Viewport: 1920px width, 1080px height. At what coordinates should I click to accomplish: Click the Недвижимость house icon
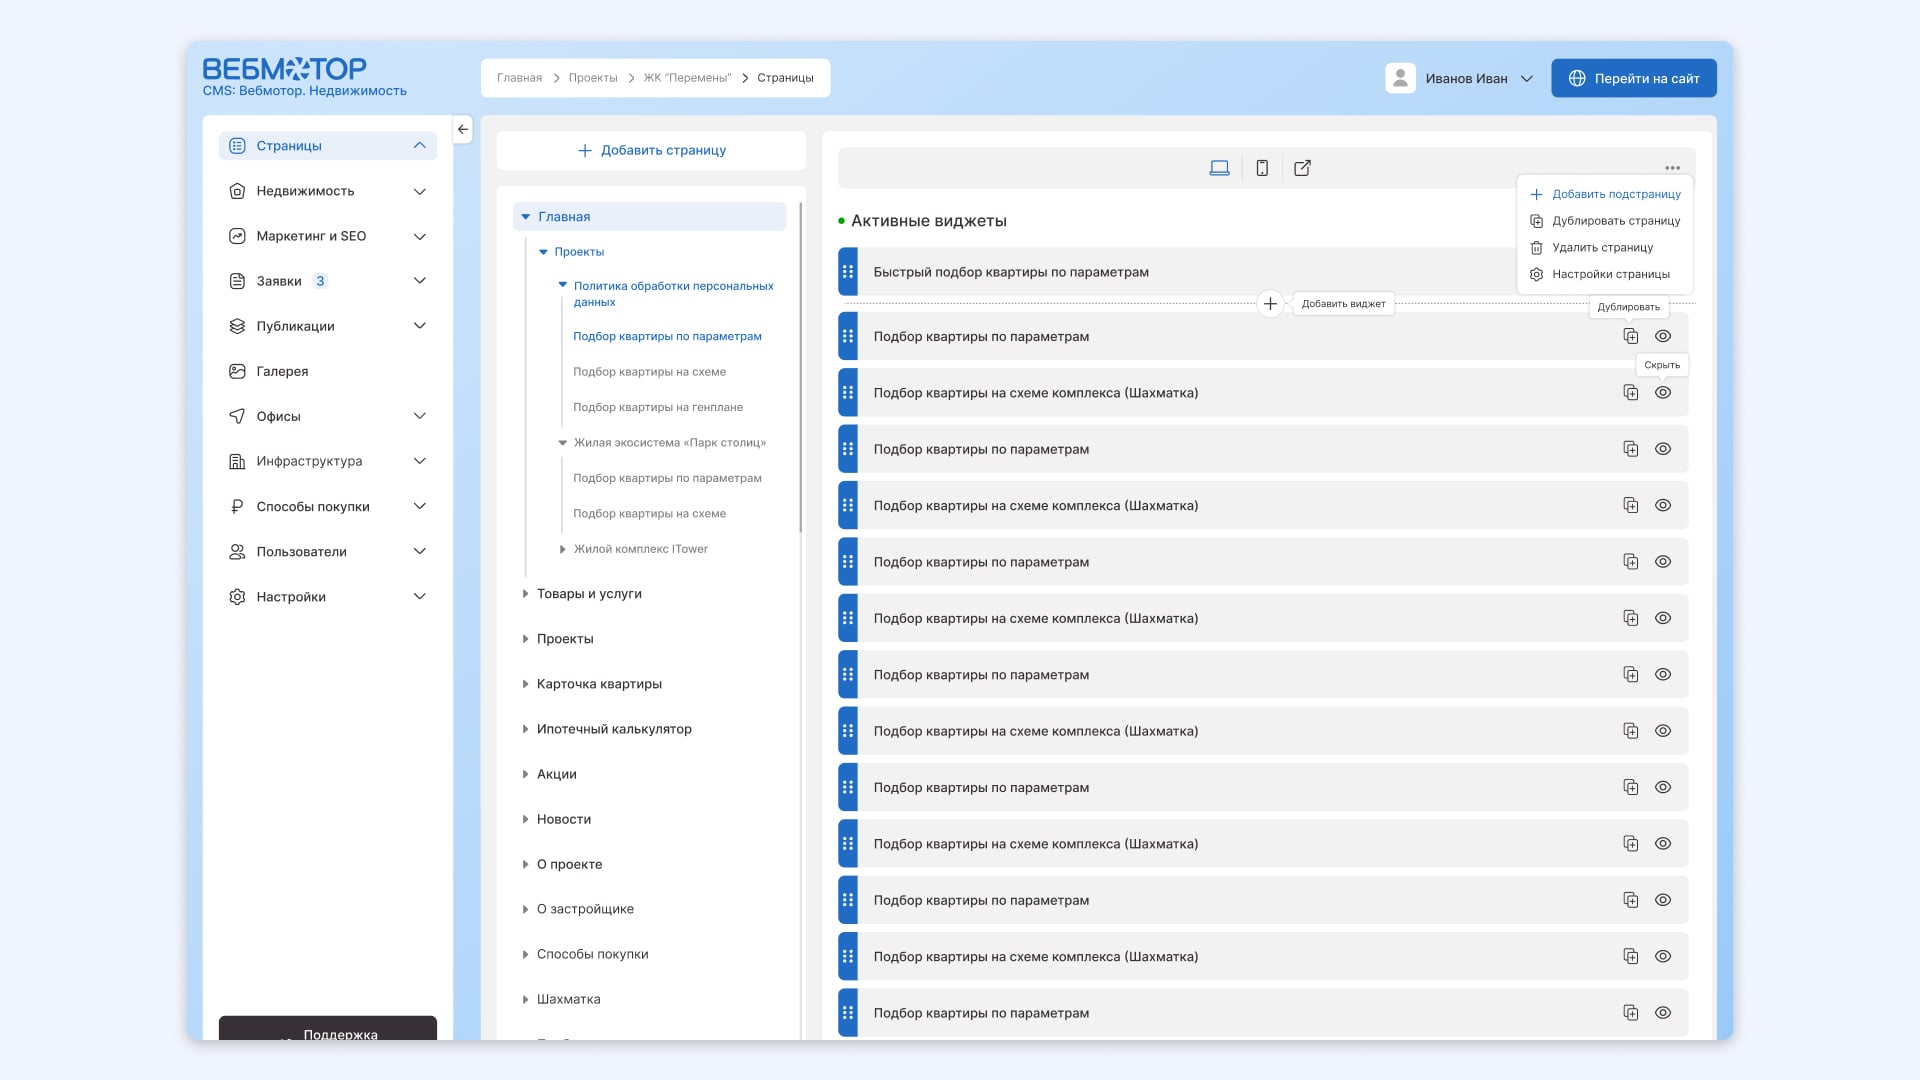(237, 191)
